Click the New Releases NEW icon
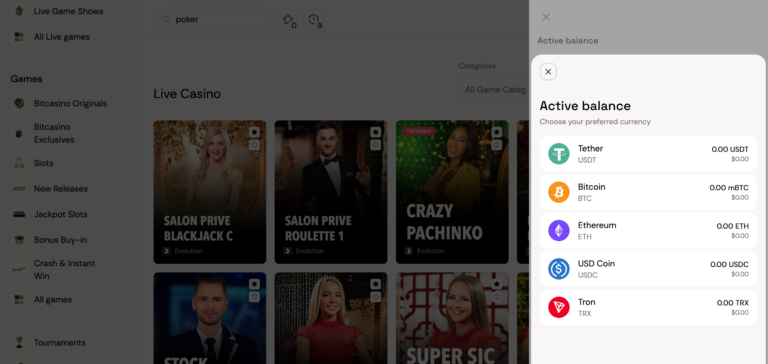768x364 pixels. pyautogui.click(x=19, y=189)
